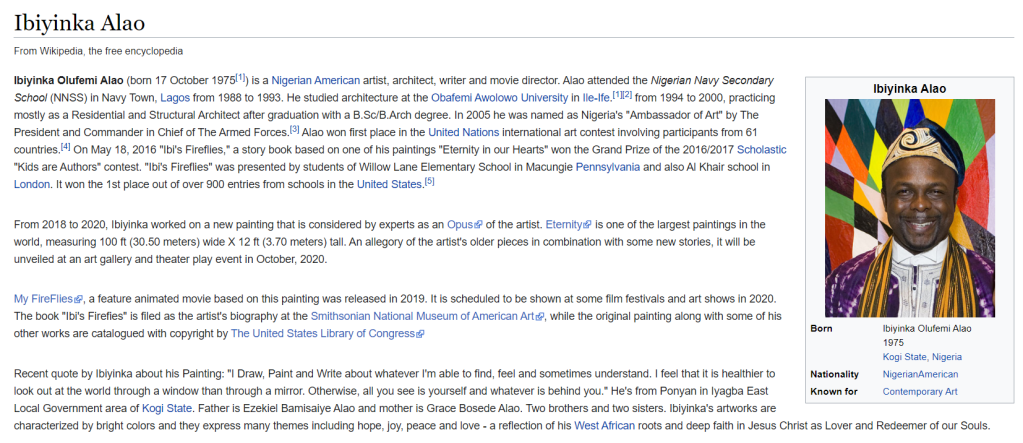This screenshot has height=443, width=1023.
Task: Open Contemporary Art link in infobox
Action: (920, 391)
